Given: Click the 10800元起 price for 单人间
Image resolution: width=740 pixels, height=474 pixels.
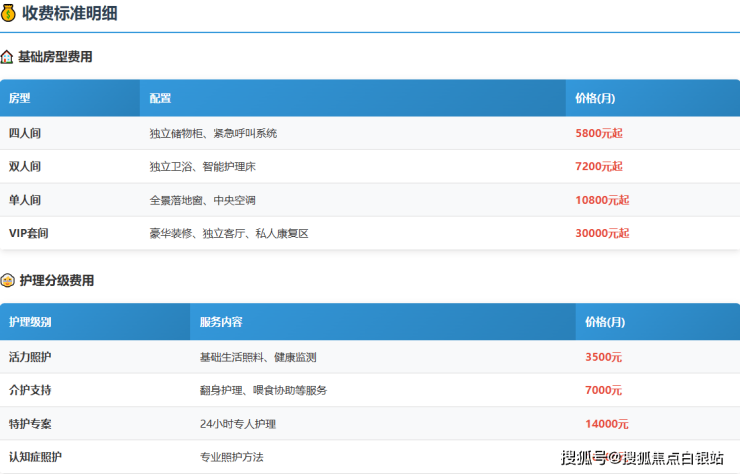Looking at the screenshot, I should [602, 200].
